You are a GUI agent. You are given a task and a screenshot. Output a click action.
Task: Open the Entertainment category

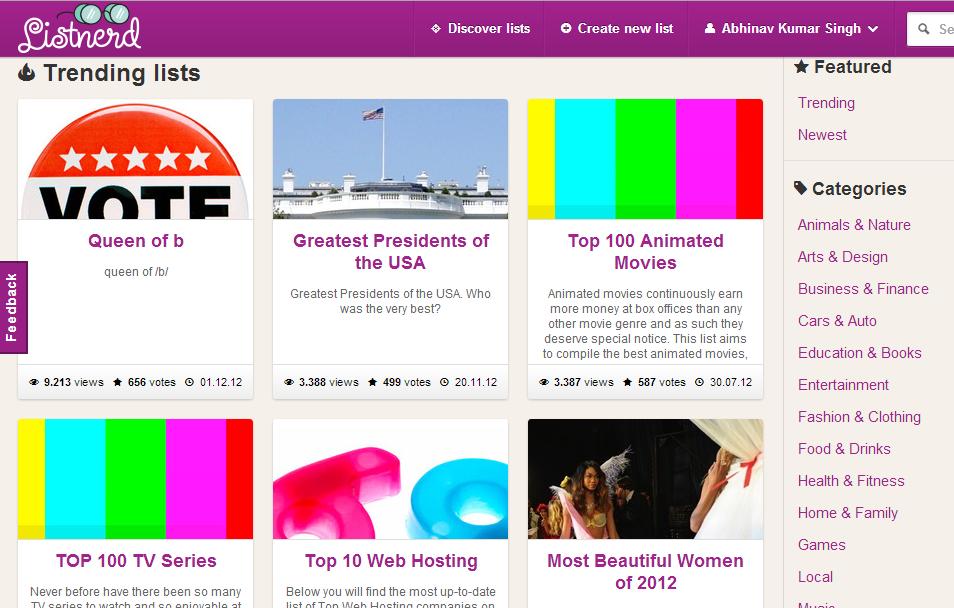pyautogui.click(x=843, y=385)
